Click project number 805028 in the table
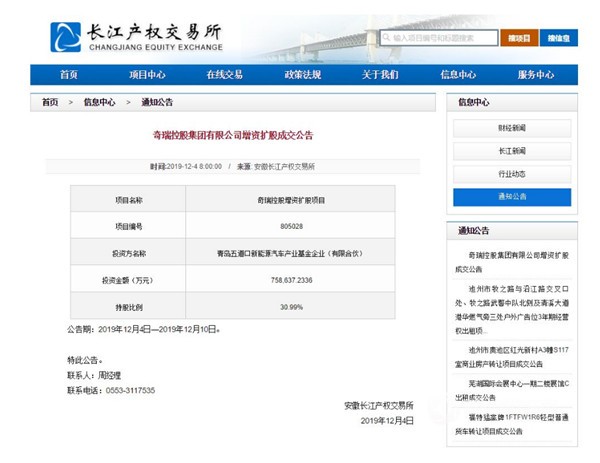Screen dimensions: 600x463 pos(291,227)
